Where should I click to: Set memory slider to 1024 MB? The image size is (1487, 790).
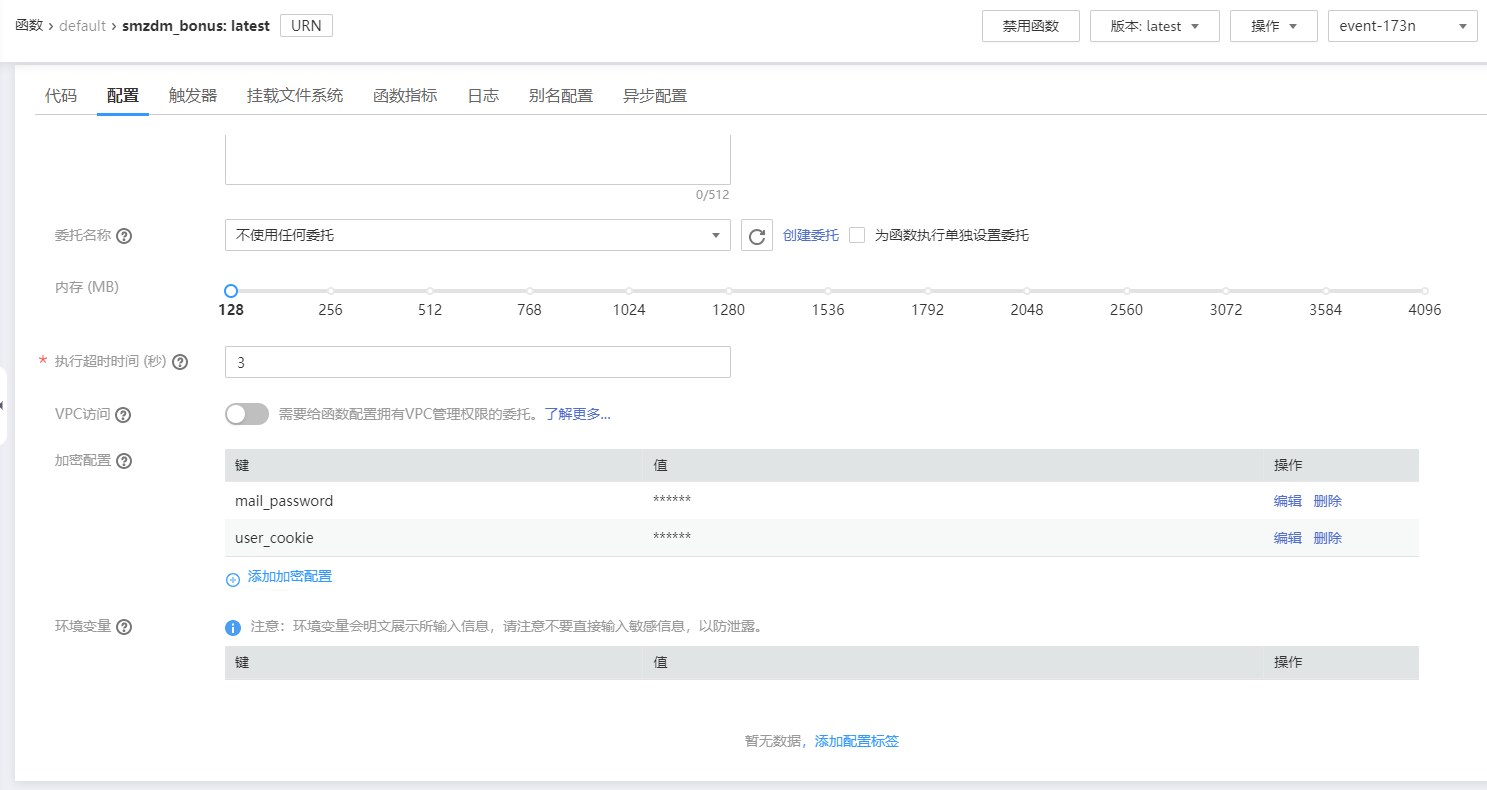[629, 291]
